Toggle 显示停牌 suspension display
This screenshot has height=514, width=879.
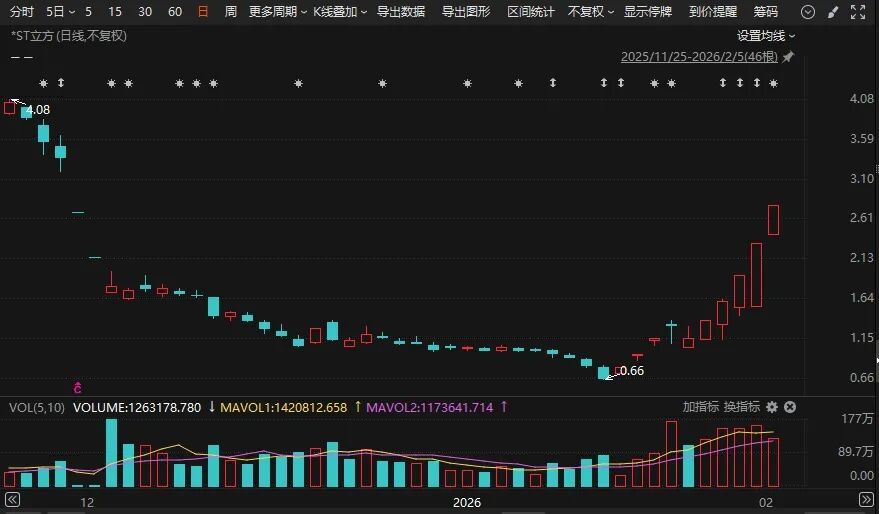coord(648,12)
